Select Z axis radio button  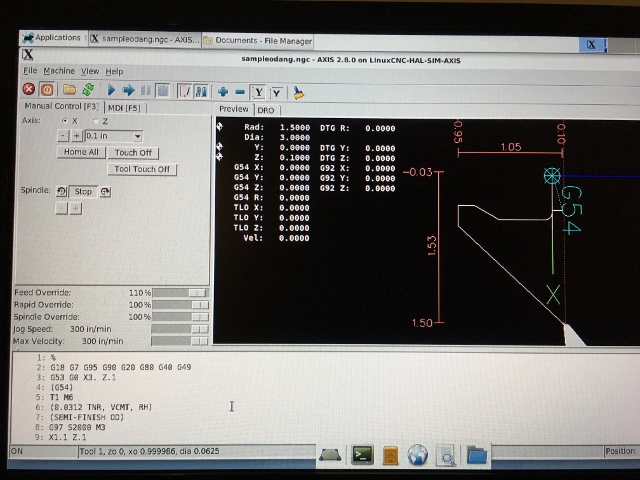96,121
